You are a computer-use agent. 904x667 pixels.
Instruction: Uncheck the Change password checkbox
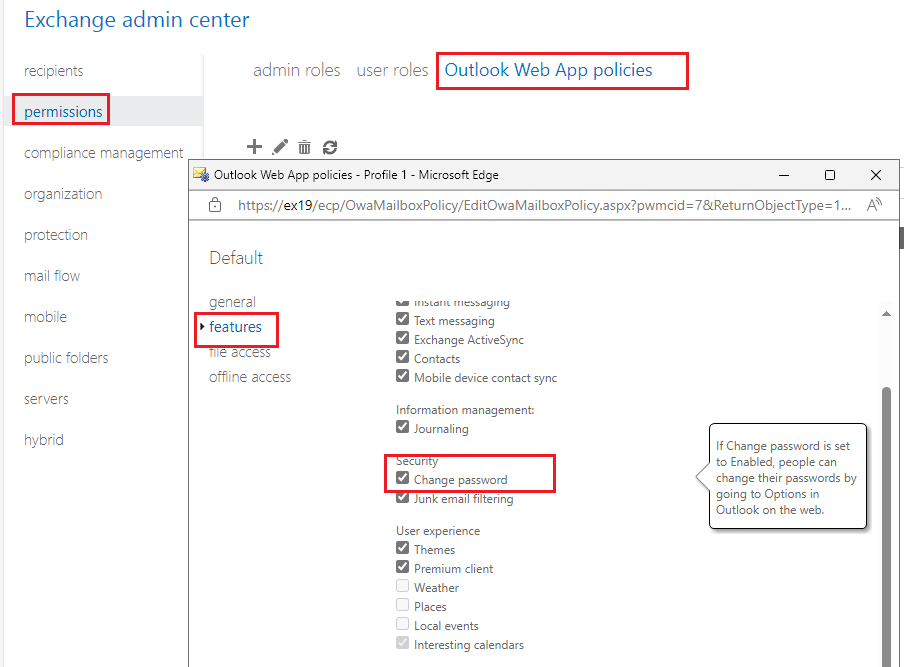402,478
